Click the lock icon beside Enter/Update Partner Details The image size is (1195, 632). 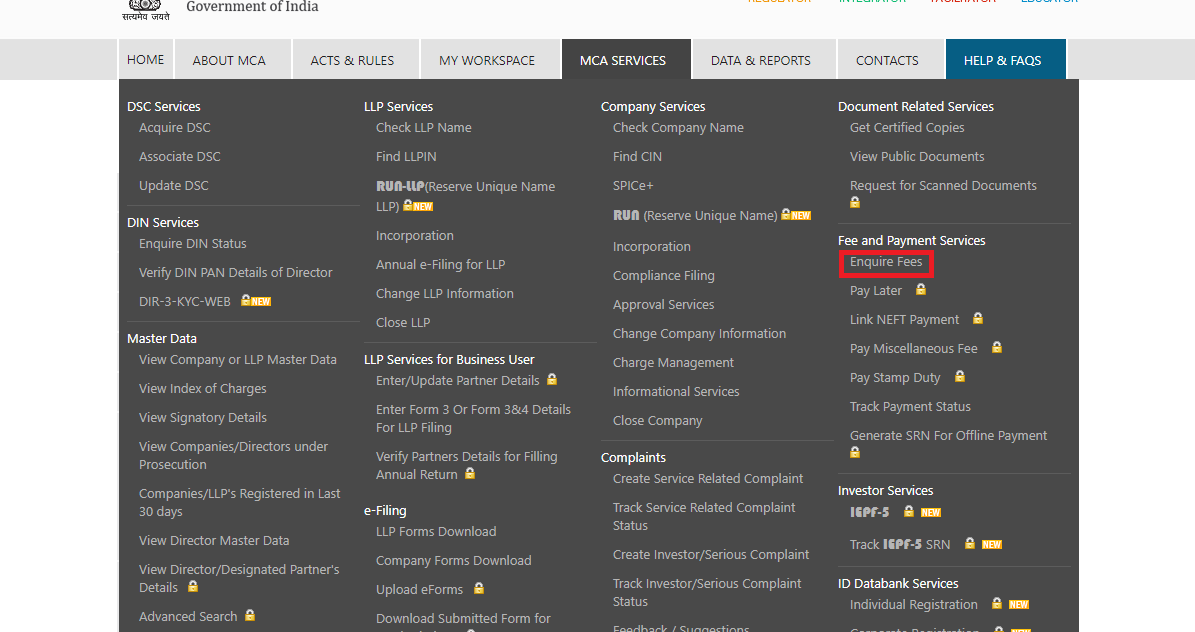552,380
